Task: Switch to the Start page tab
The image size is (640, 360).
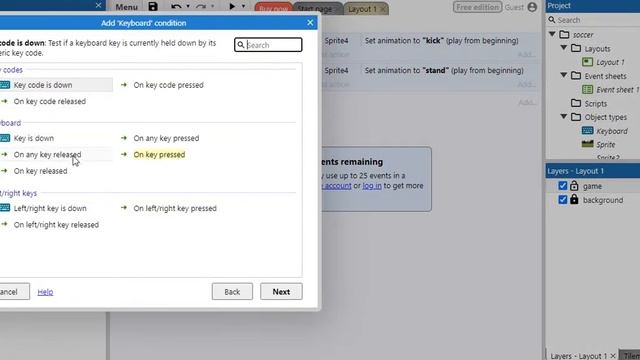Action: pos(315,9)
